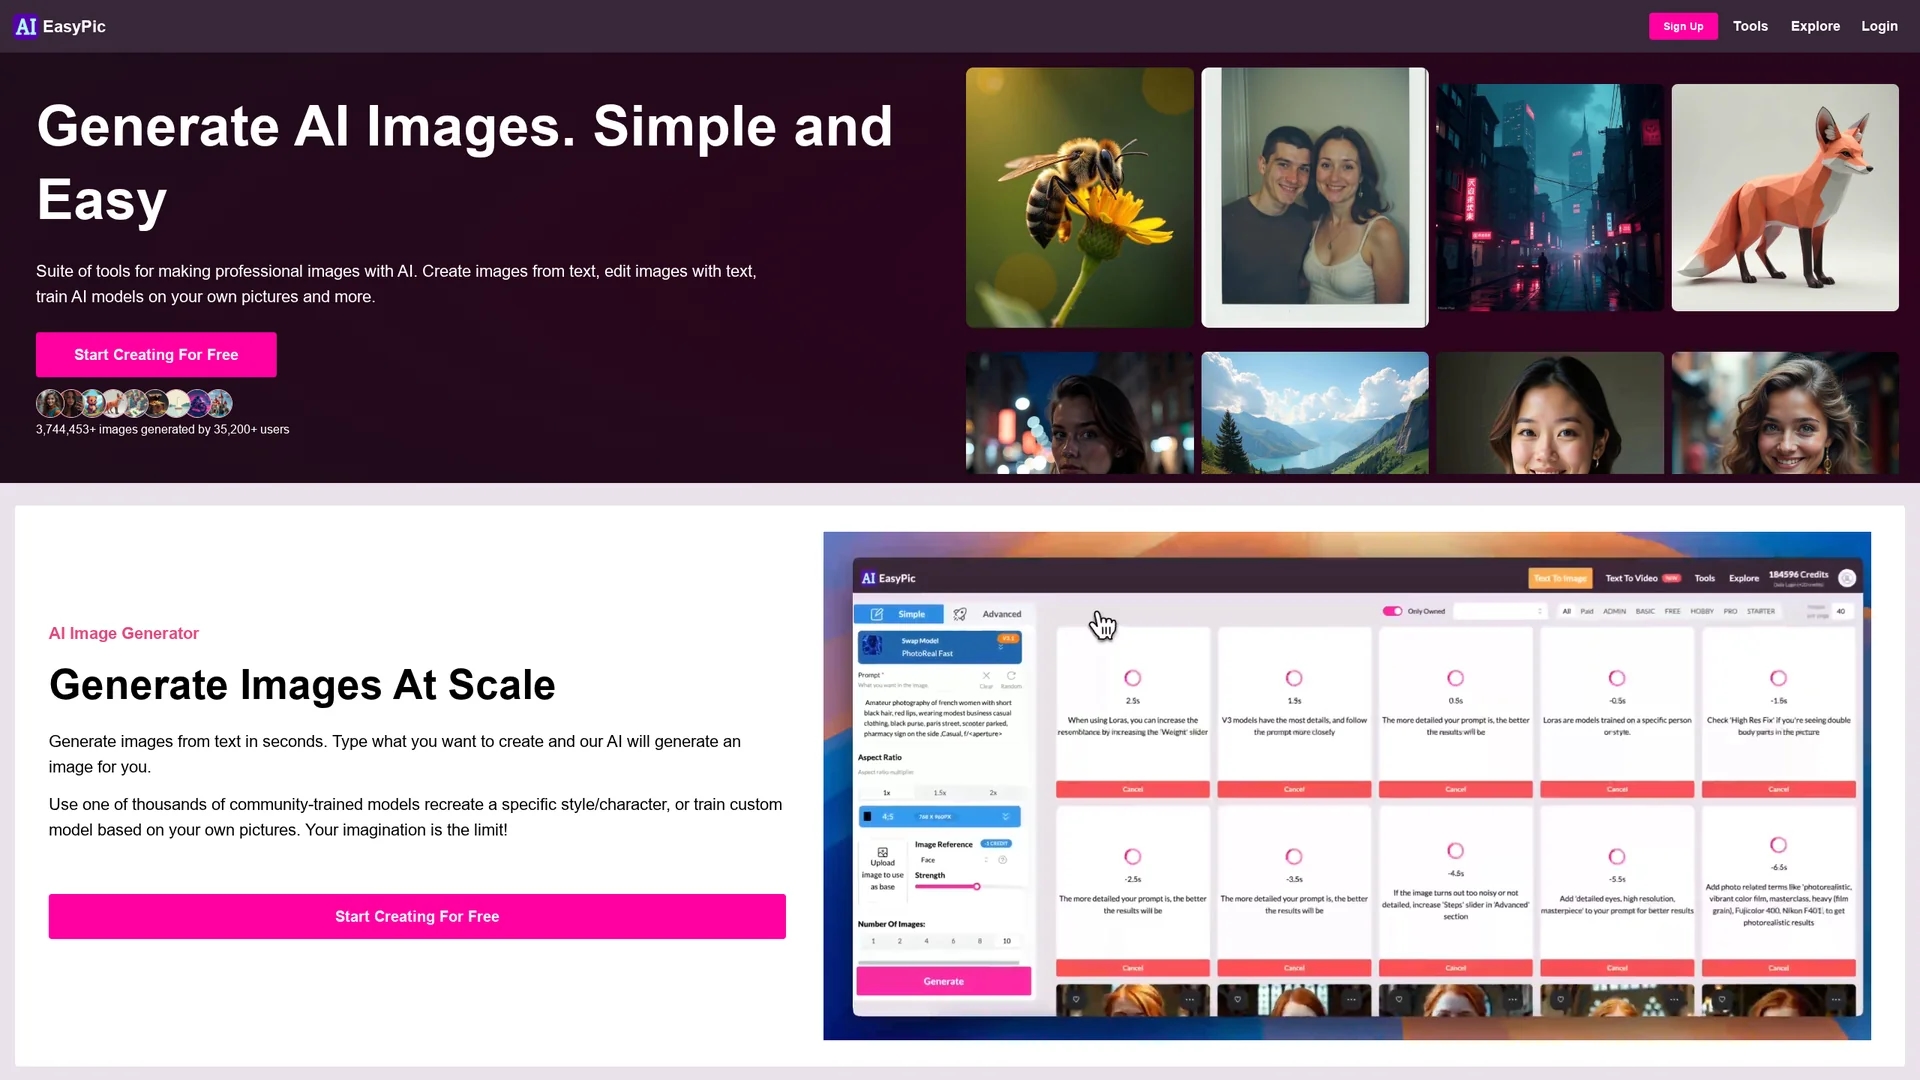Open the mountain lake landscape thumbnail

[x=1315, y=413]
